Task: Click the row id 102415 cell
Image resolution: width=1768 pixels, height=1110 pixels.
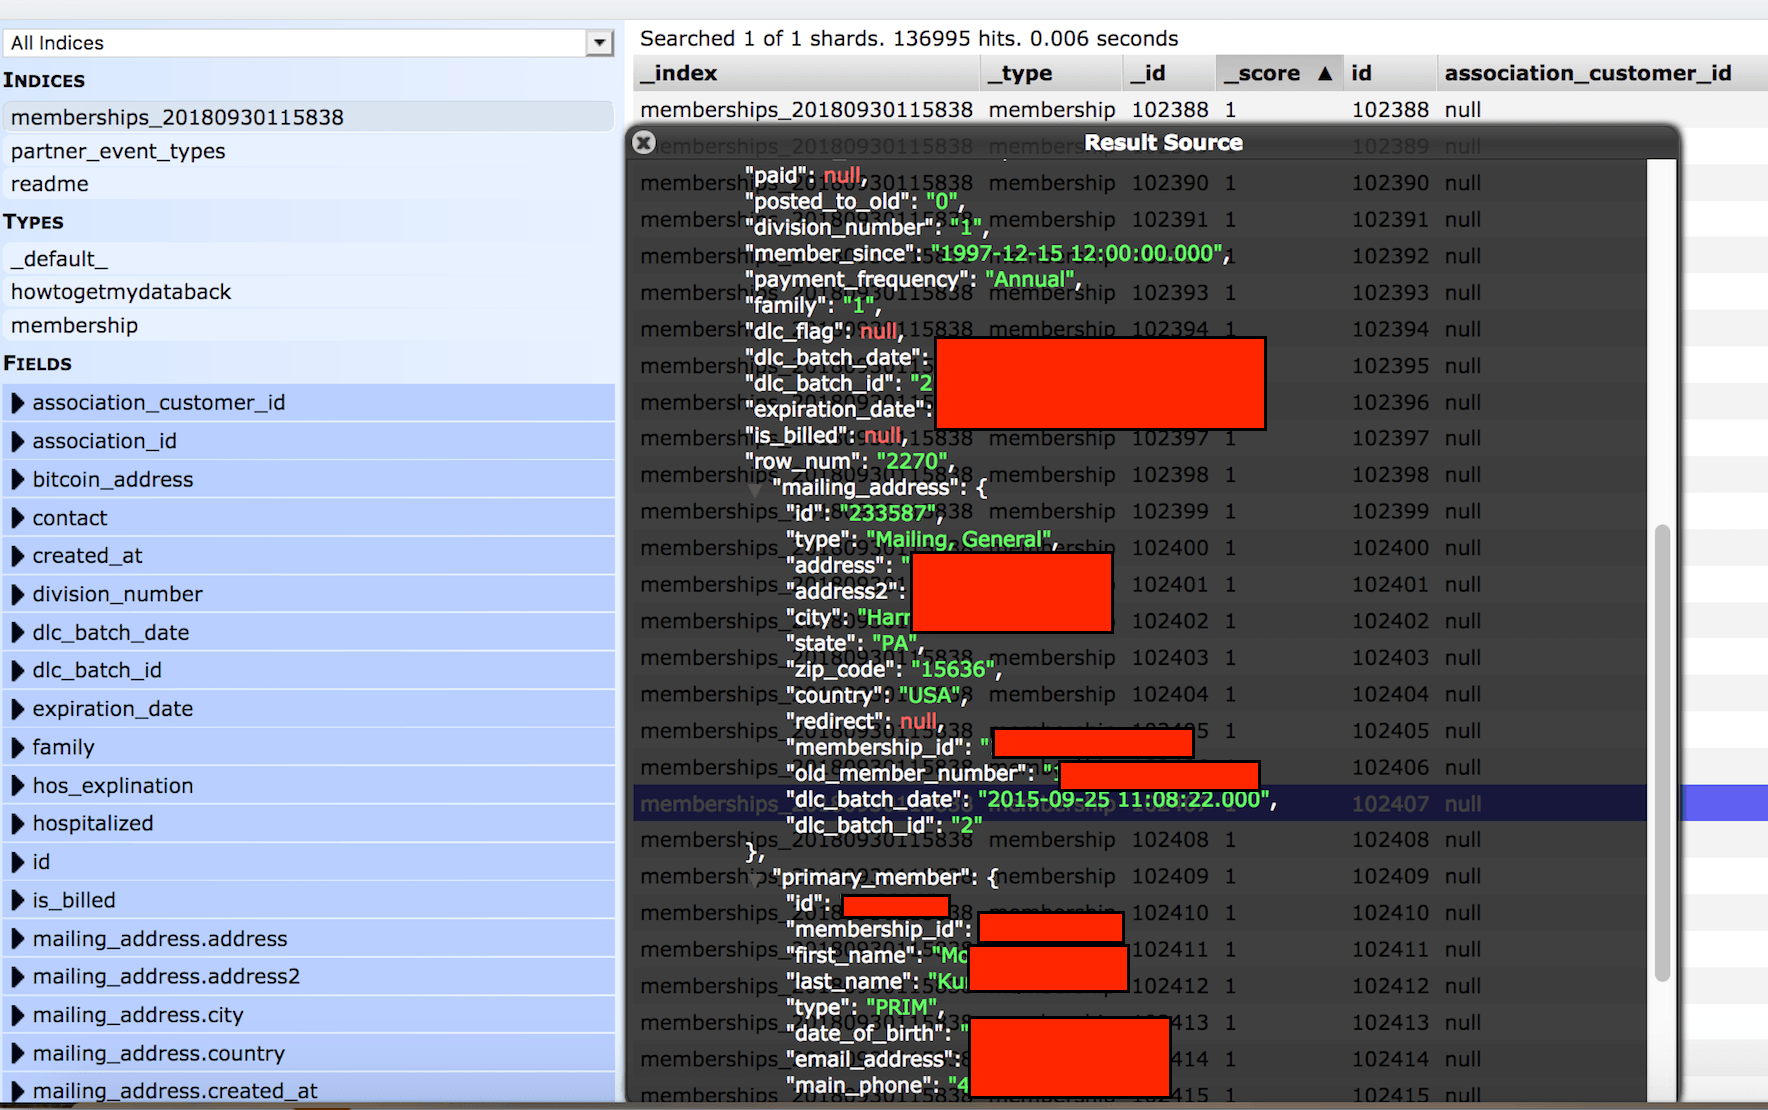Action: click(1390, 1096)
